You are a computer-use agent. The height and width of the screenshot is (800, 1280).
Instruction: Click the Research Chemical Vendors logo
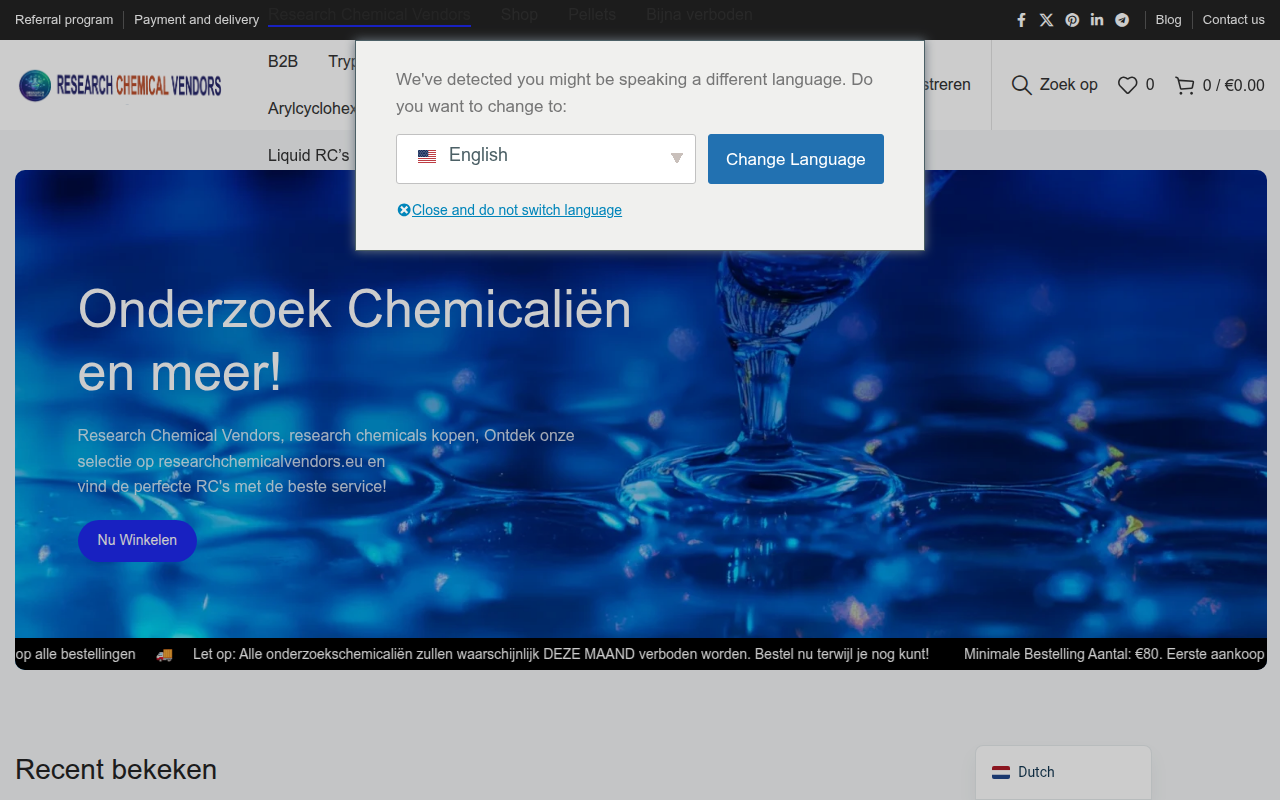[x=120, y=86]
